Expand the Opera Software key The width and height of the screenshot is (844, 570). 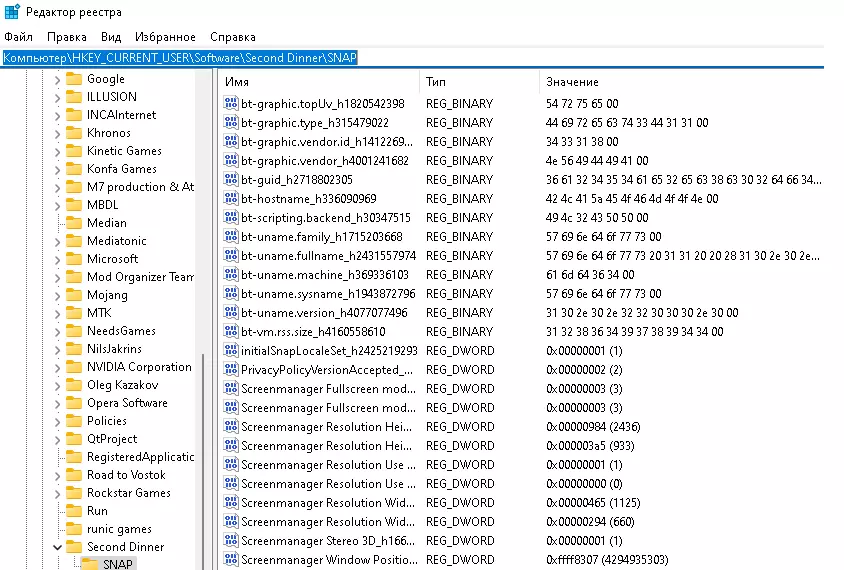coord(57,404)
